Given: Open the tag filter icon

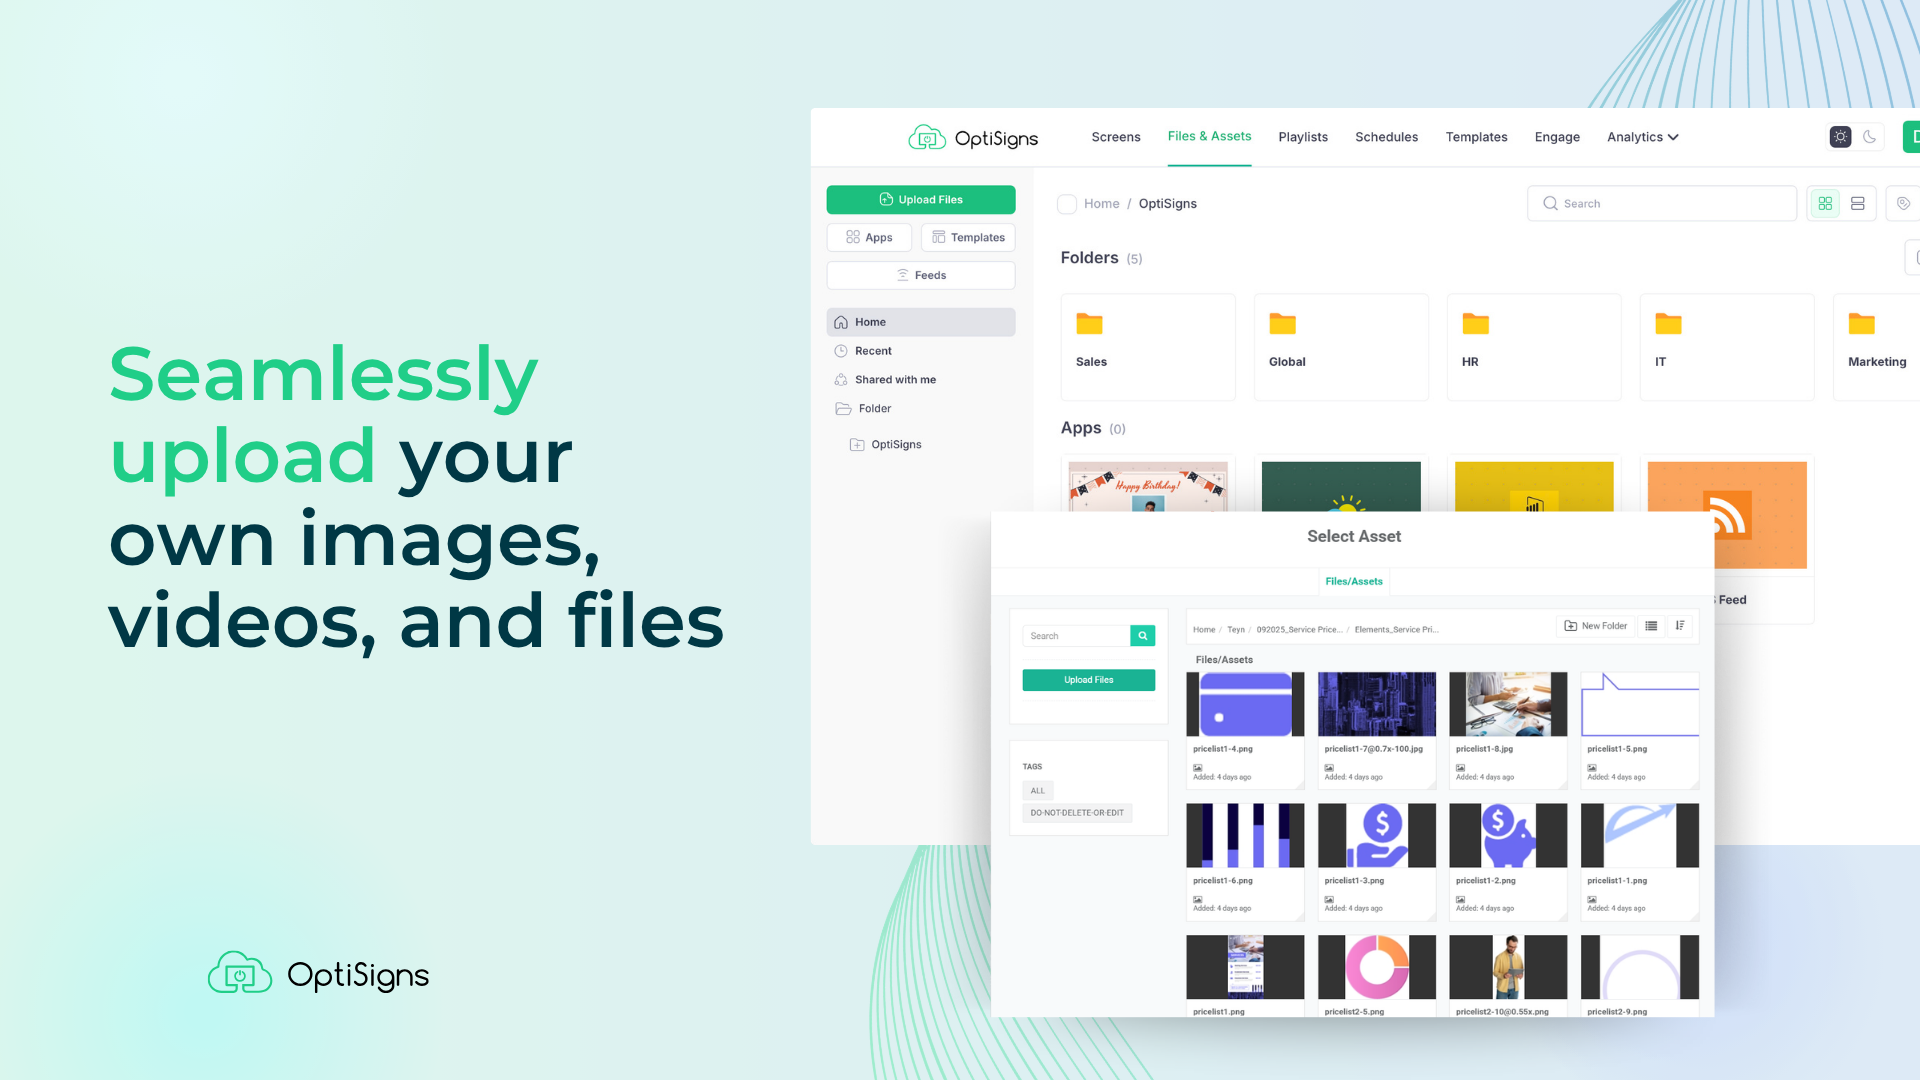Looking at the screenshot, I should coord(1903,204).
